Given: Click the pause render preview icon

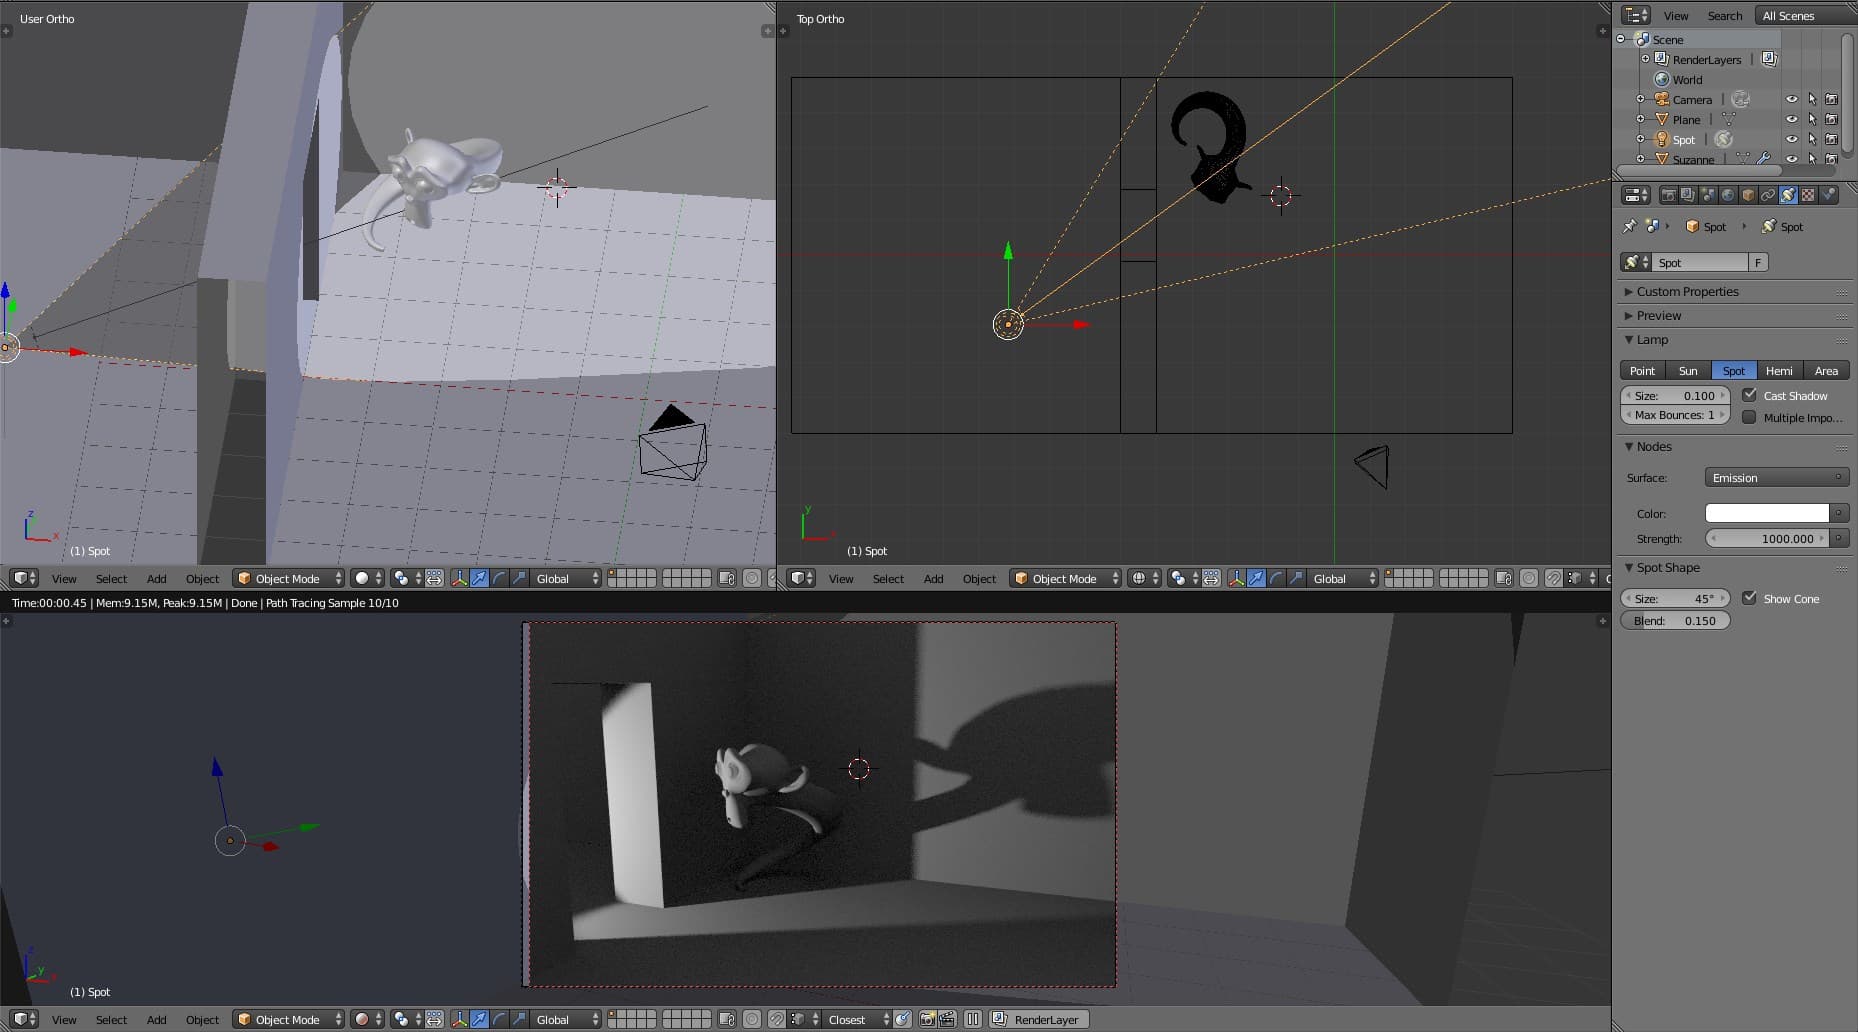Looking at the screenshot, I should [x=972, y=1019].
